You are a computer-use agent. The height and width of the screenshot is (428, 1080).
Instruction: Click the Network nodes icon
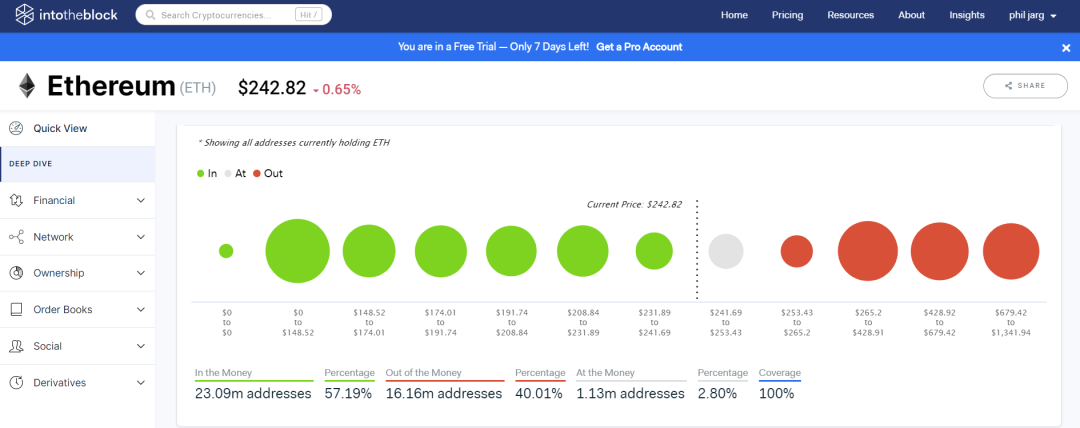[x=17, y=237]
